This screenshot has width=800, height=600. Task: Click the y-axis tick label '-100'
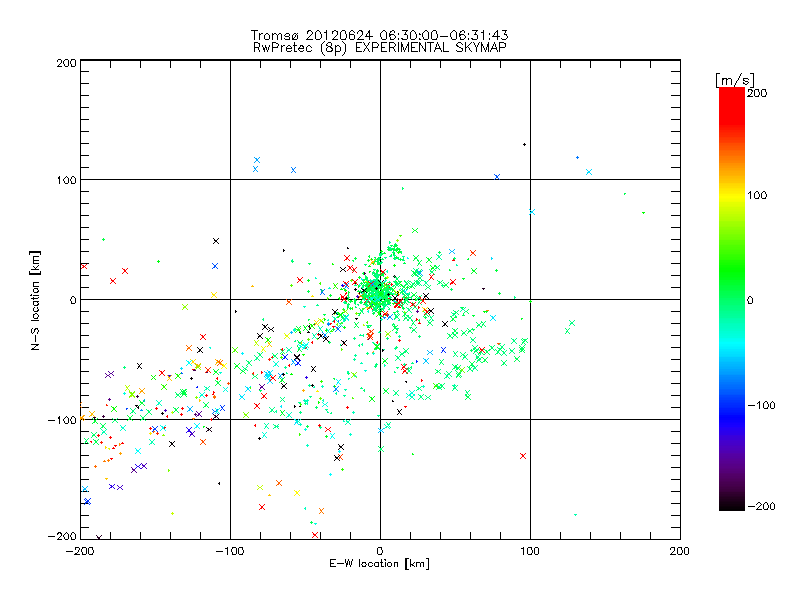(x=62, y=420)
